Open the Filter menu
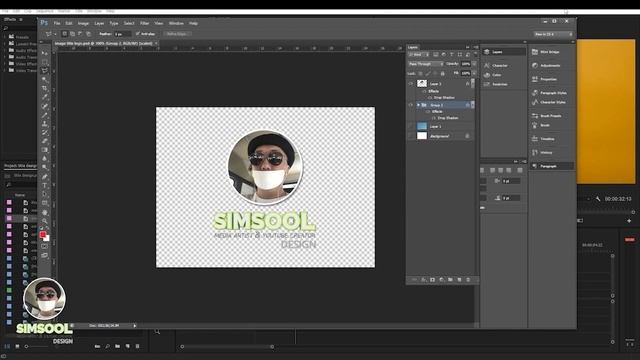Screen dimensions: 640x360 (144, 23)
